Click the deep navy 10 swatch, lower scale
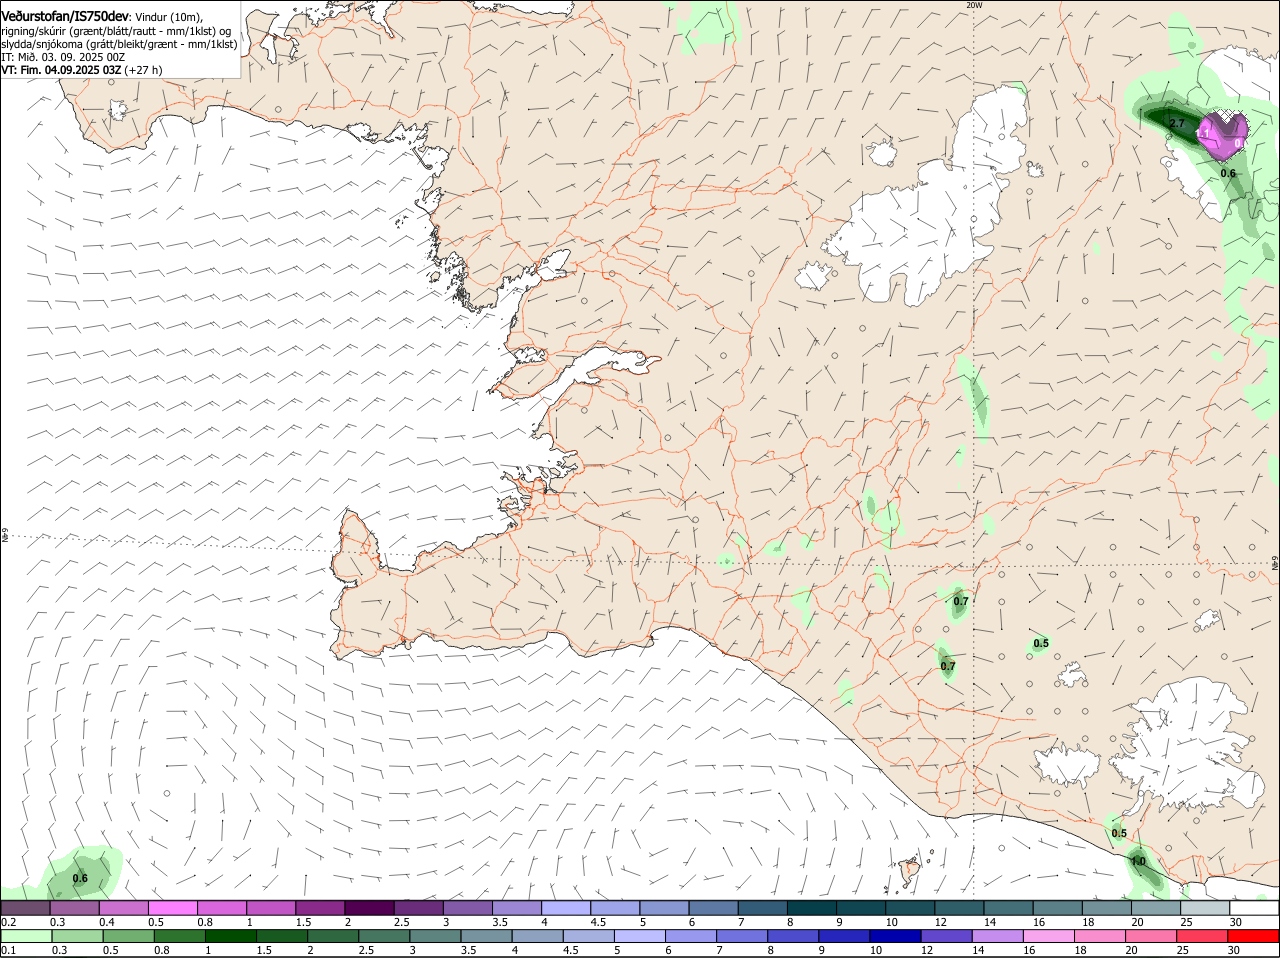The image size is (1280, 958). pyautogui.click(x=896, y=936)
